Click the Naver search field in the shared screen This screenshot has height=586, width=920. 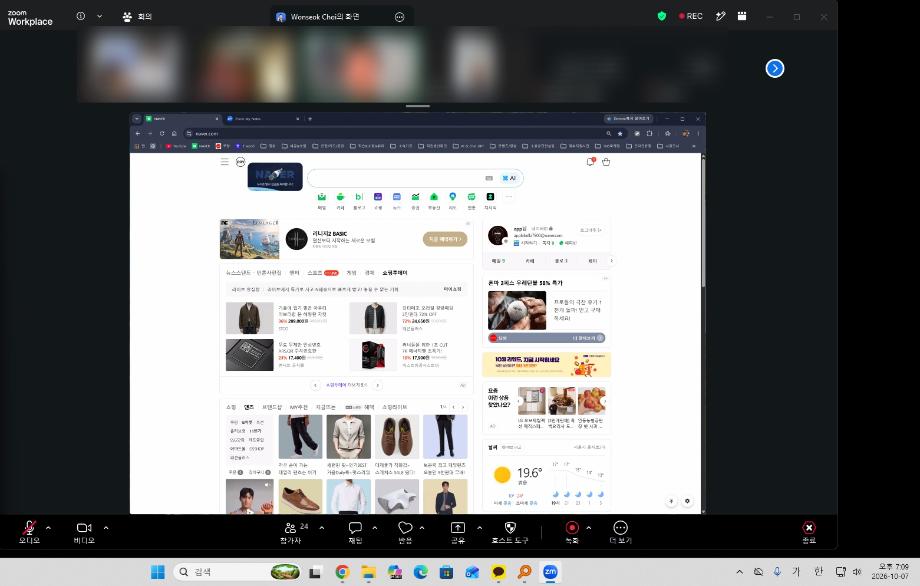415,178
